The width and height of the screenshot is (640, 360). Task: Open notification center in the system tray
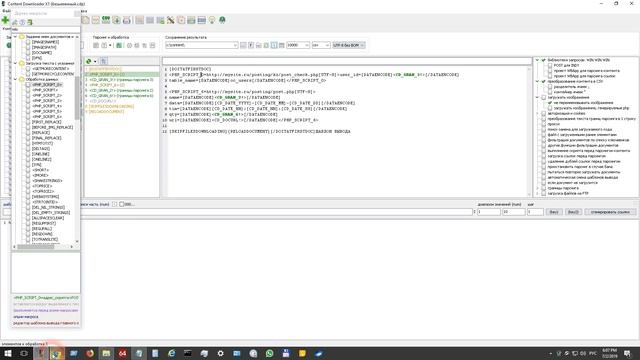[x=627, y=353]
